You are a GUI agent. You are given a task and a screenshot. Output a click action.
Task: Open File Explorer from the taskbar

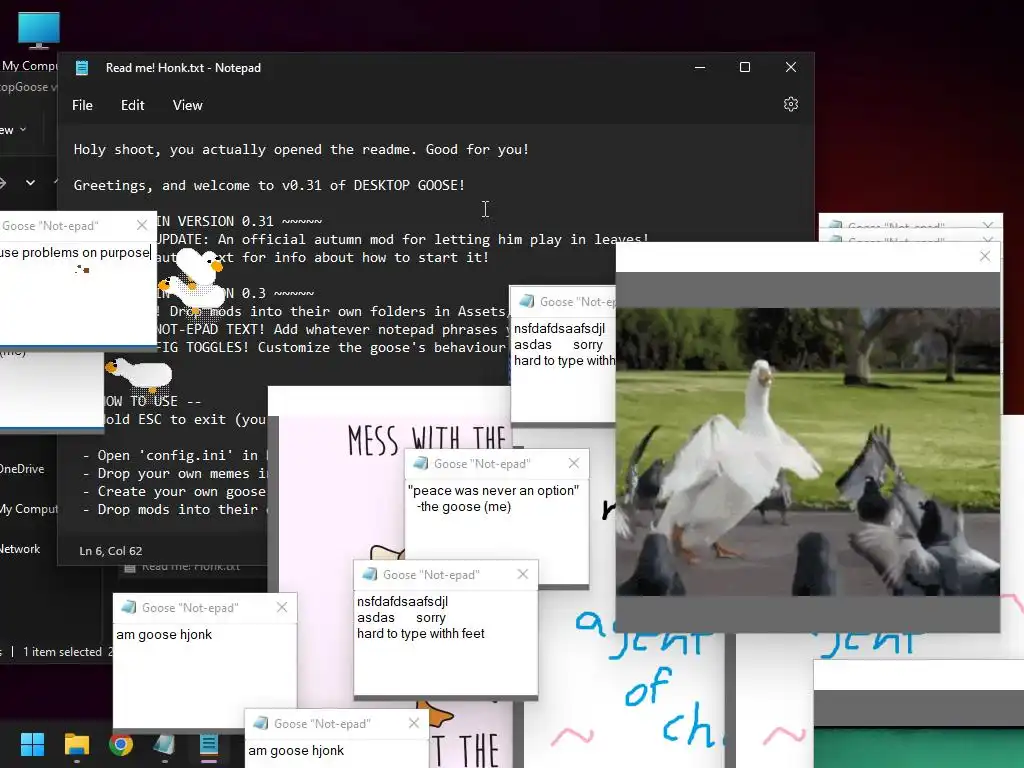coord(76,744)
